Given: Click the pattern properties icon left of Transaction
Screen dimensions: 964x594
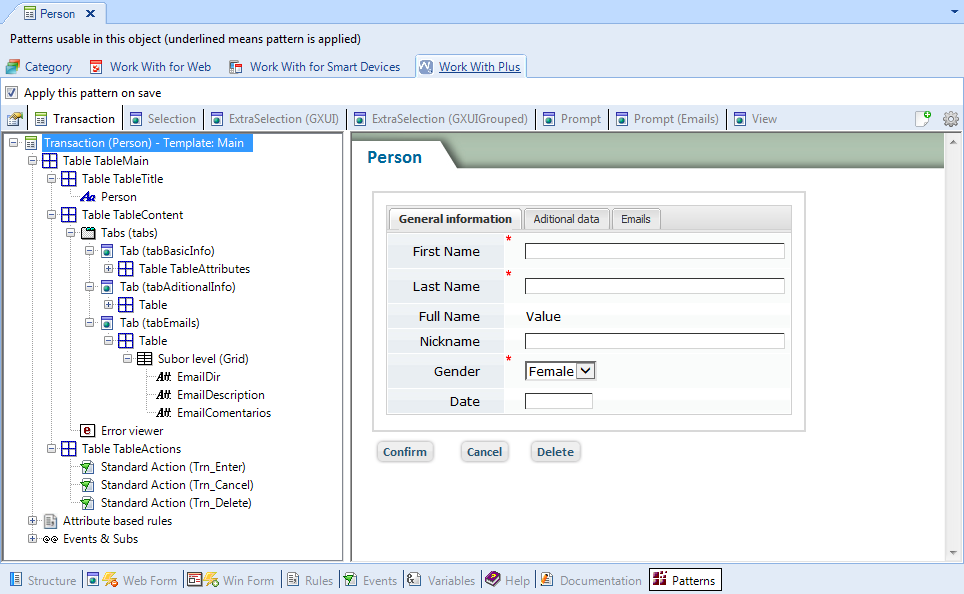Looking at the screenshot, I should 14,119.
